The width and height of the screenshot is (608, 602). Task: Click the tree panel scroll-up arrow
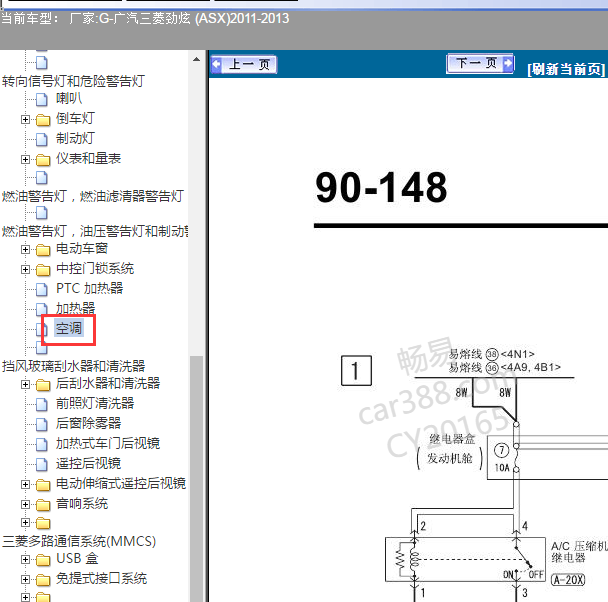point(197,59)
